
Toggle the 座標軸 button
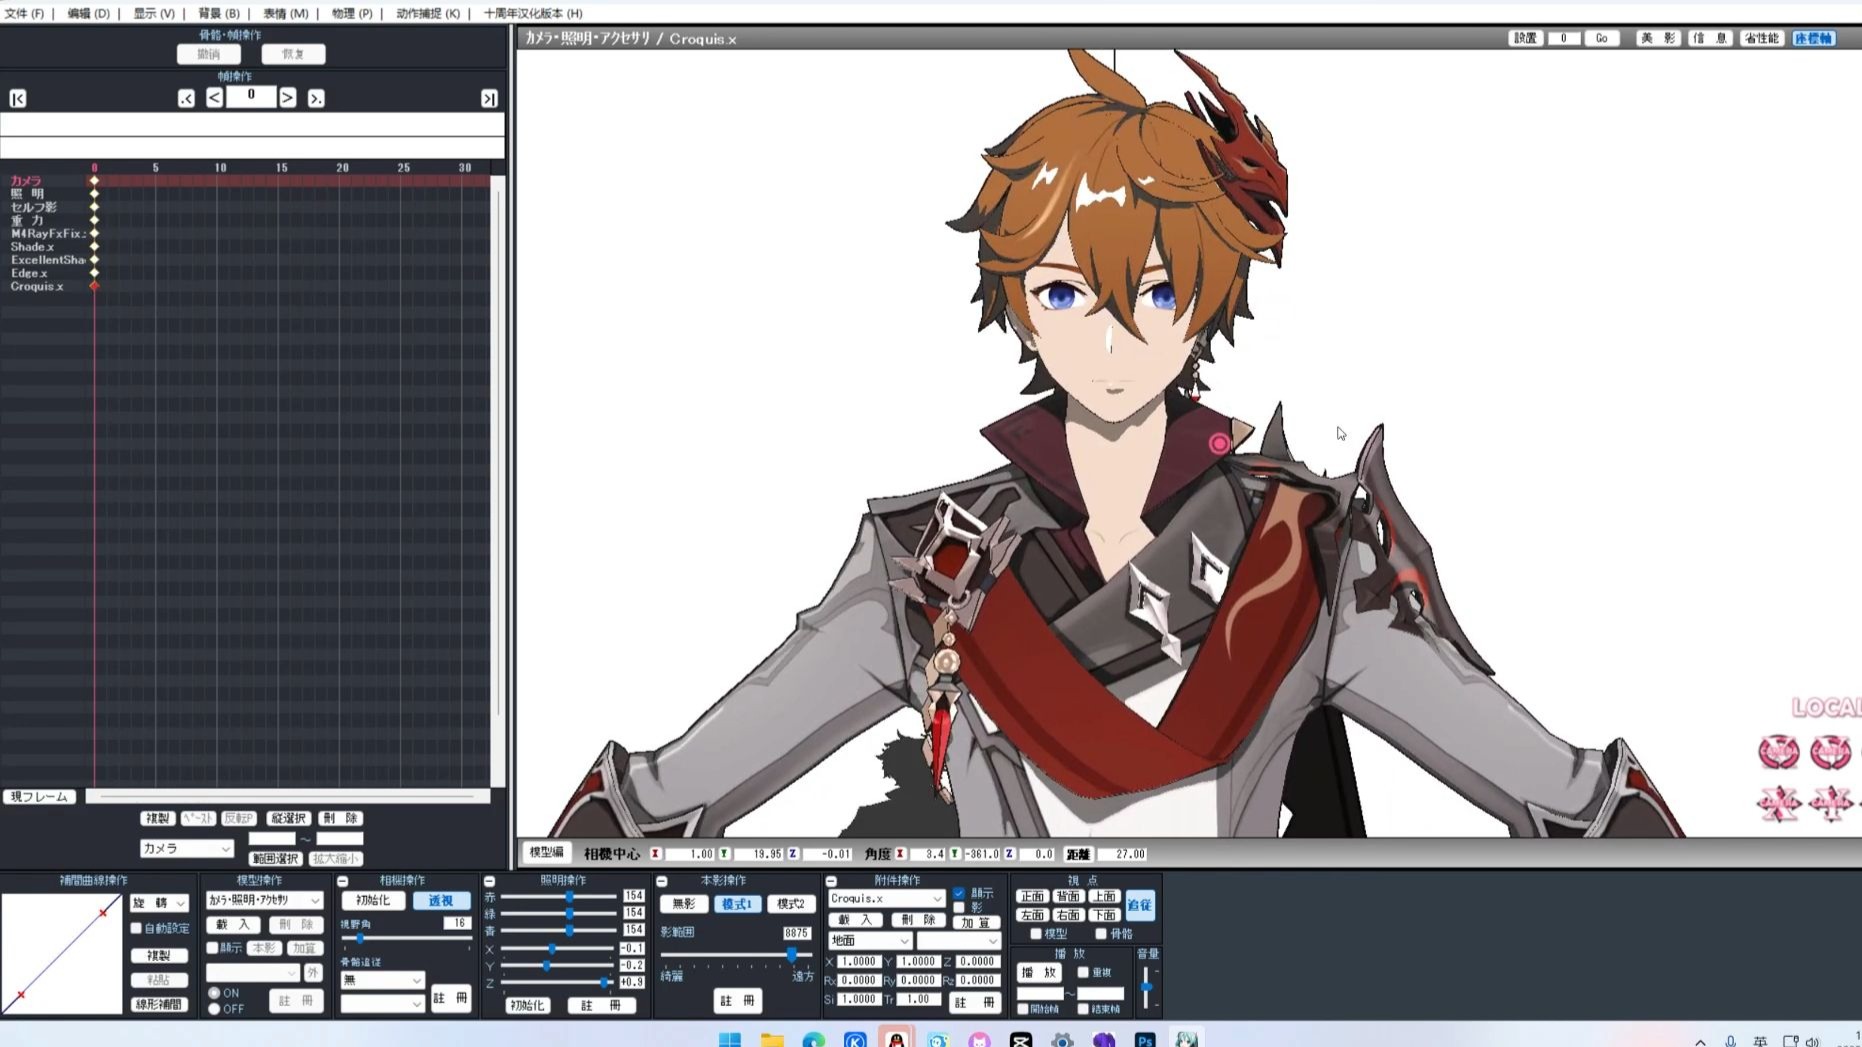click(1813, 38)
